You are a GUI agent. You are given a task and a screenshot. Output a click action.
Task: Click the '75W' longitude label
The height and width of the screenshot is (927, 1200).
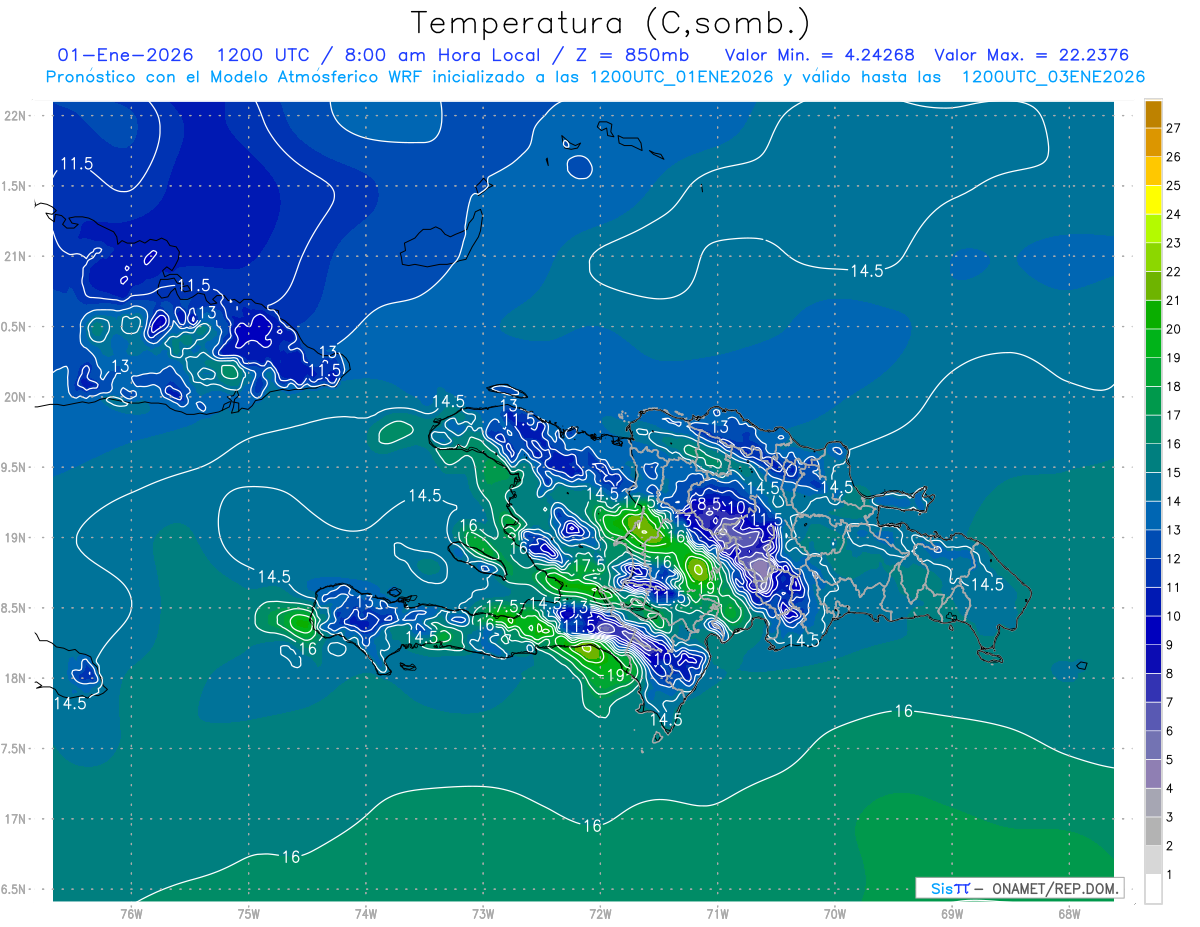coord(249,913)
